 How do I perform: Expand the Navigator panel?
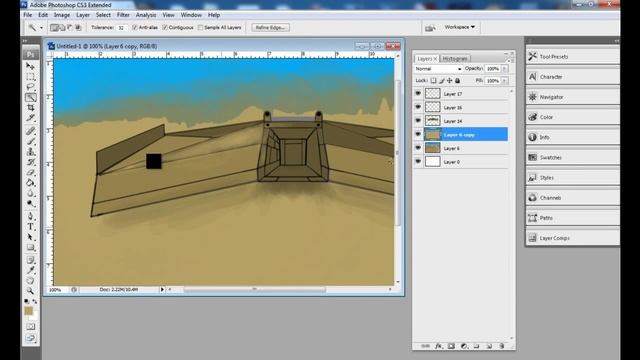(572, 97)
